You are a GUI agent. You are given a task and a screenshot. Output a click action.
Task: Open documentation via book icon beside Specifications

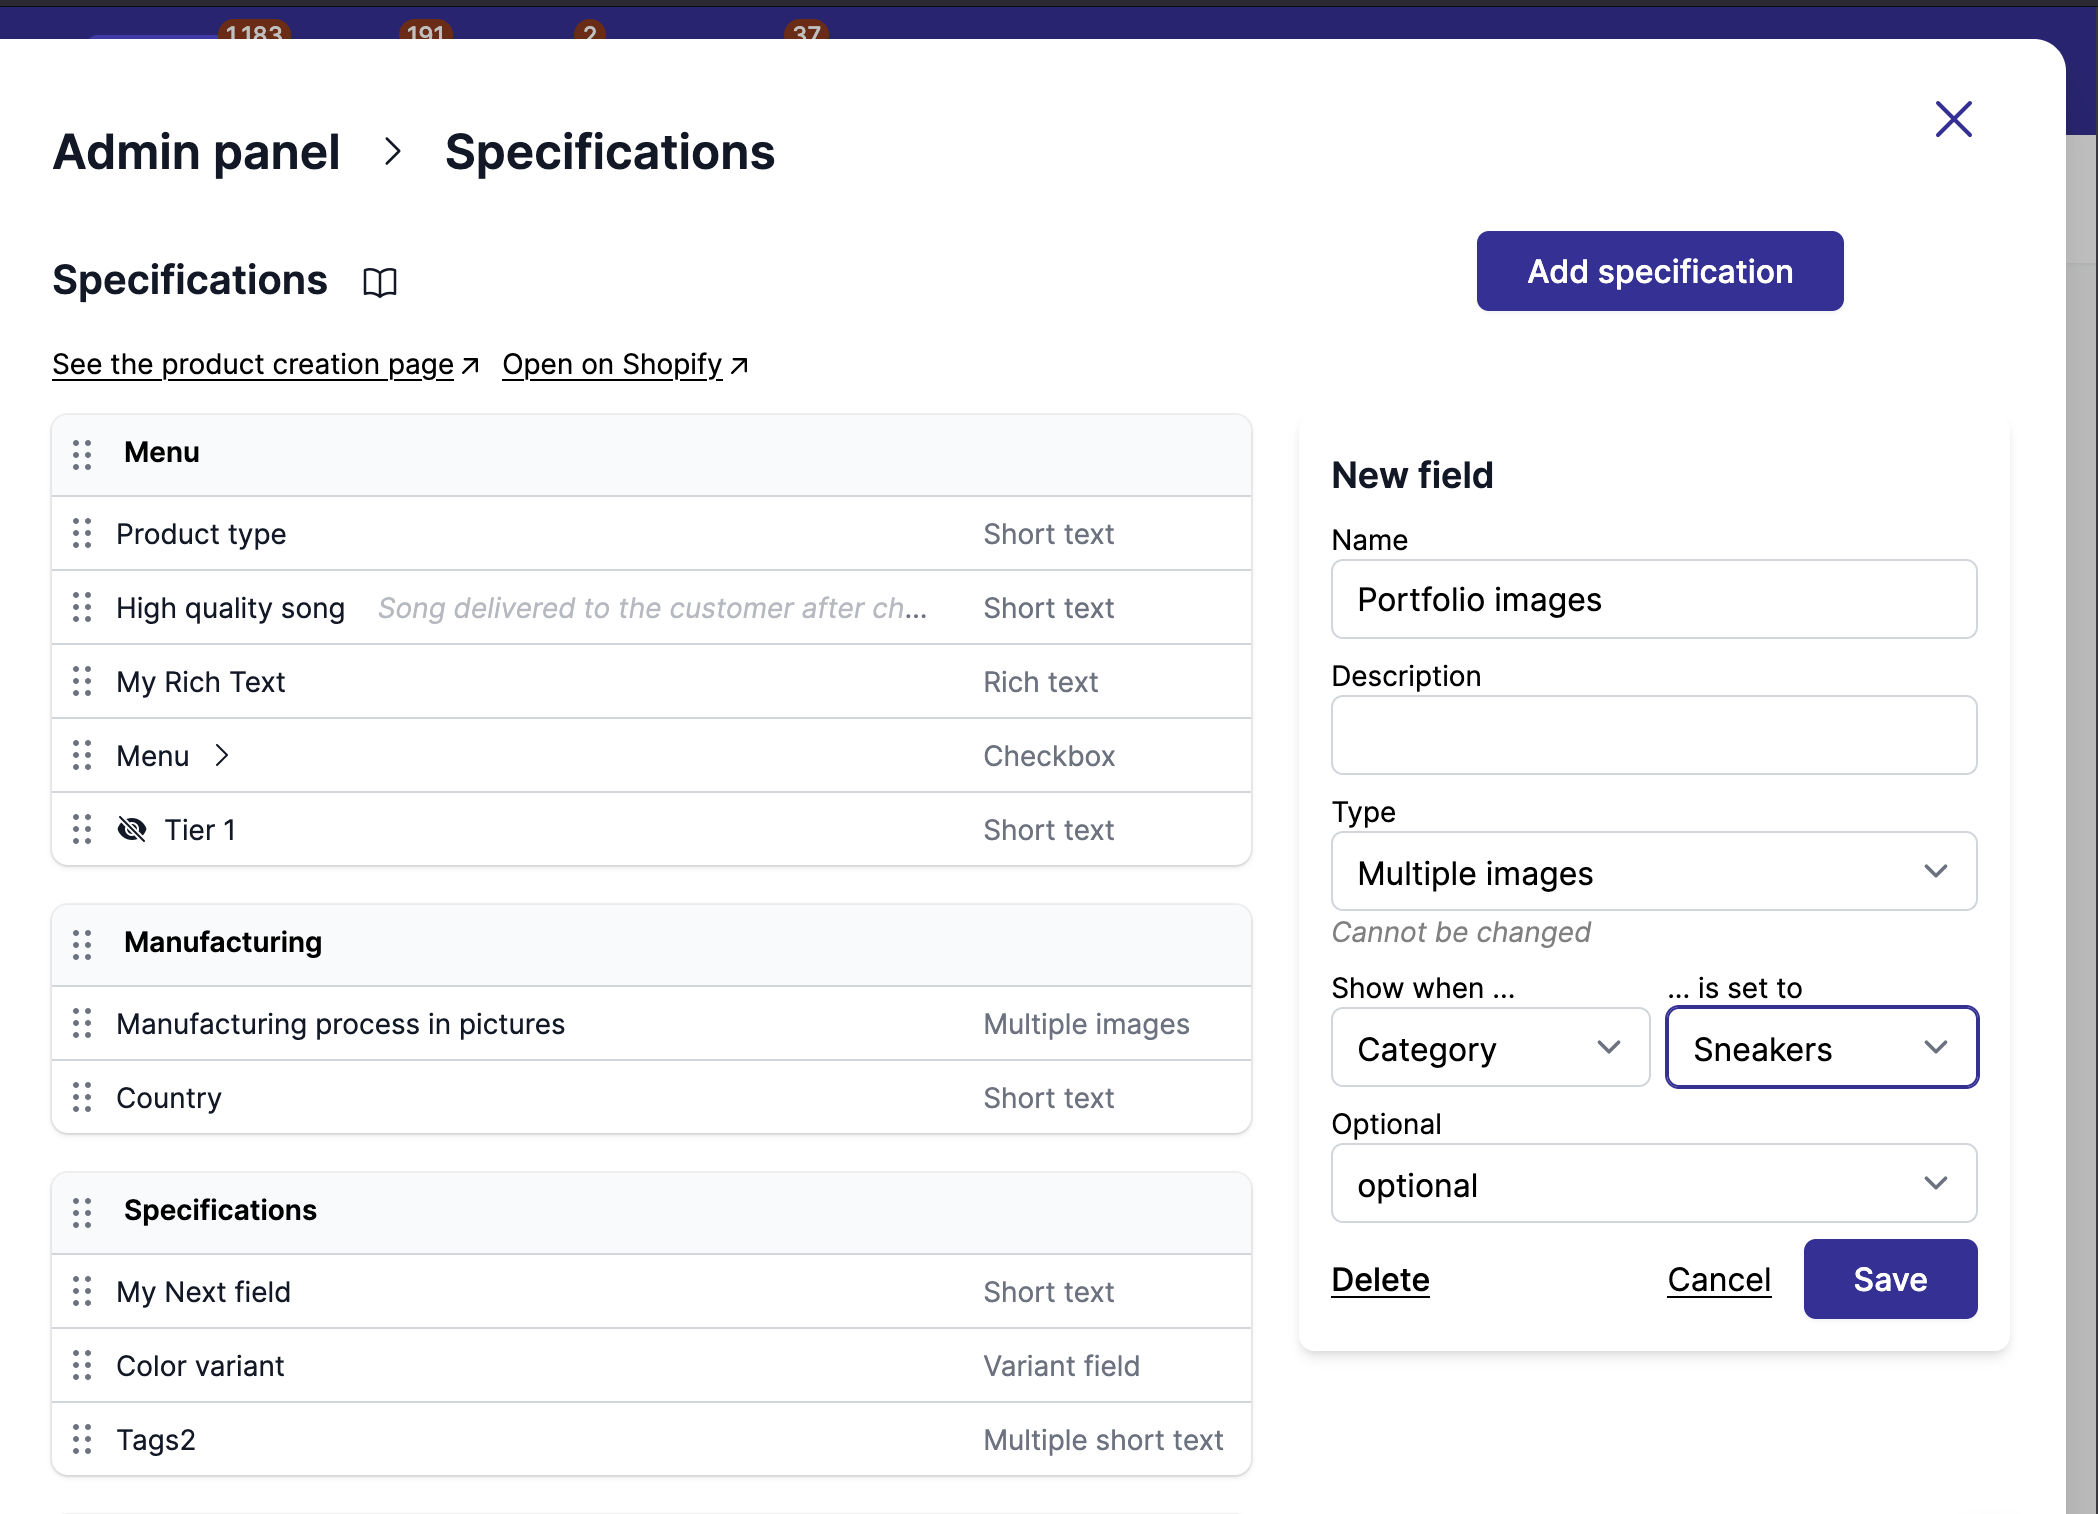(x=380, y=282)
